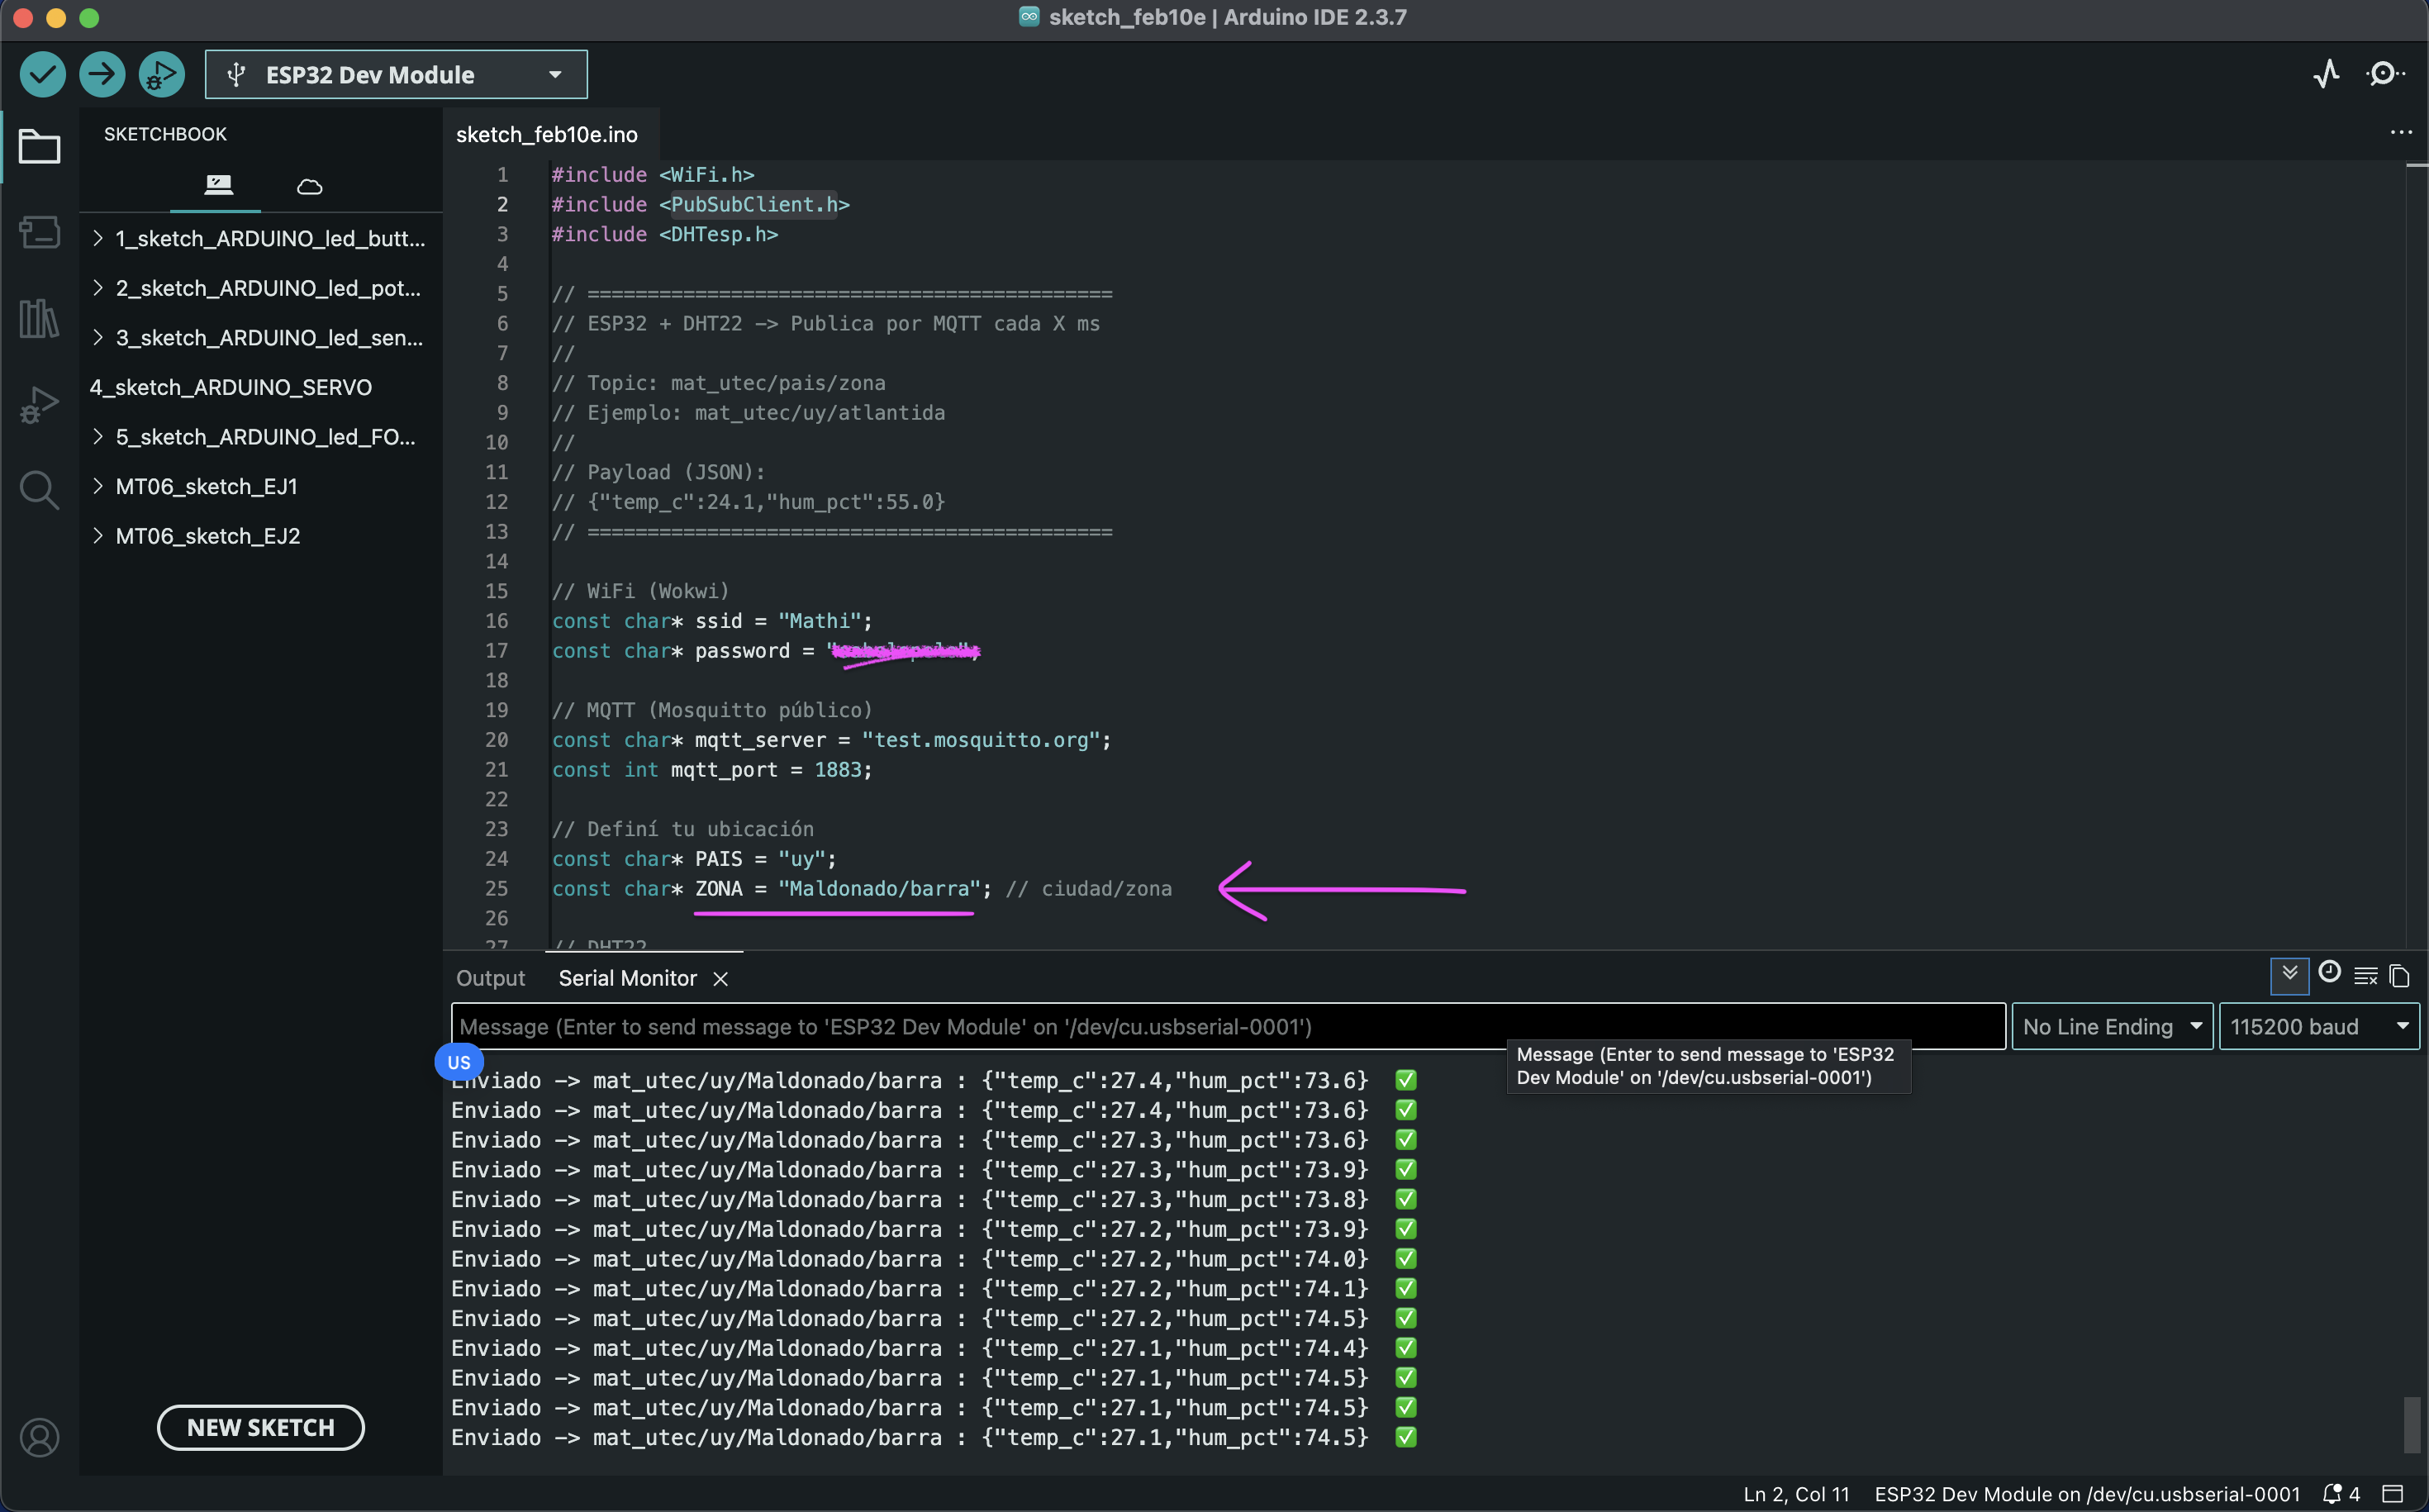Start debugging with the debug play icon

161,74
